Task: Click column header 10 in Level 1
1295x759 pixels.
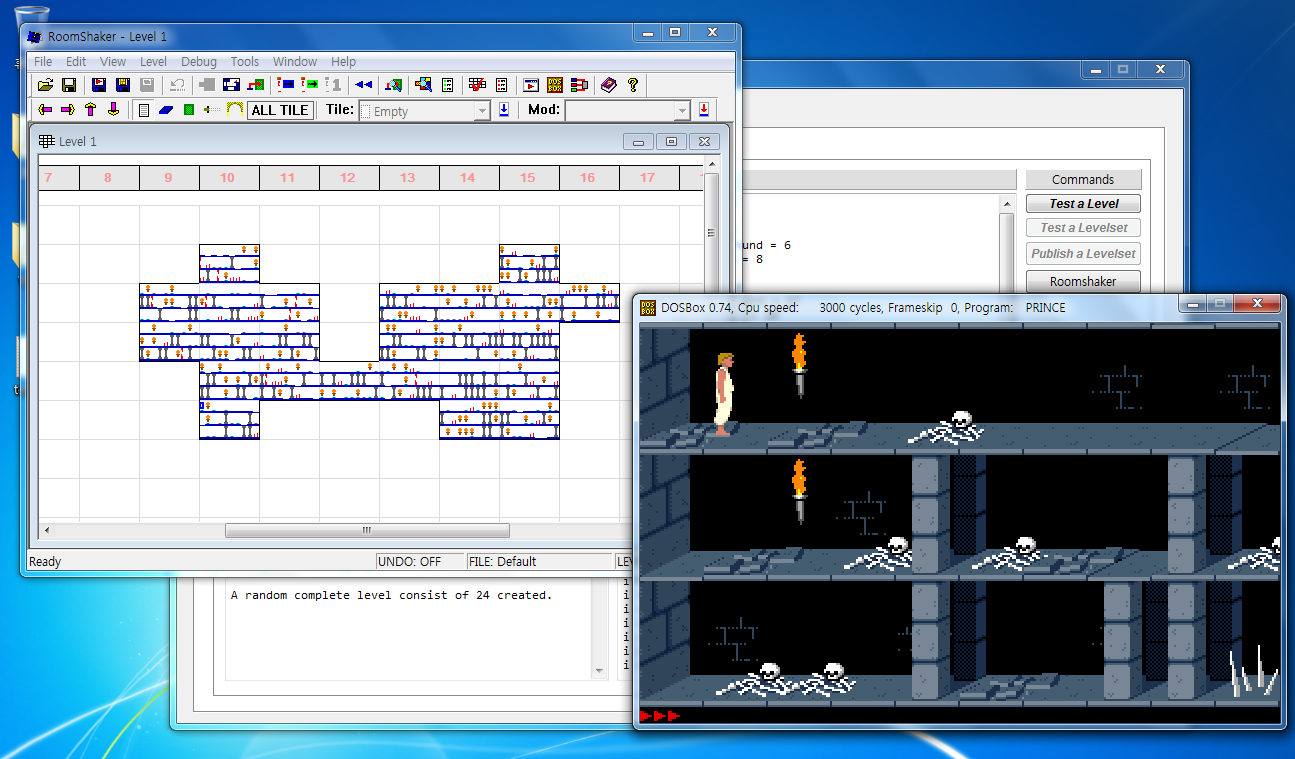Action: 228,178
